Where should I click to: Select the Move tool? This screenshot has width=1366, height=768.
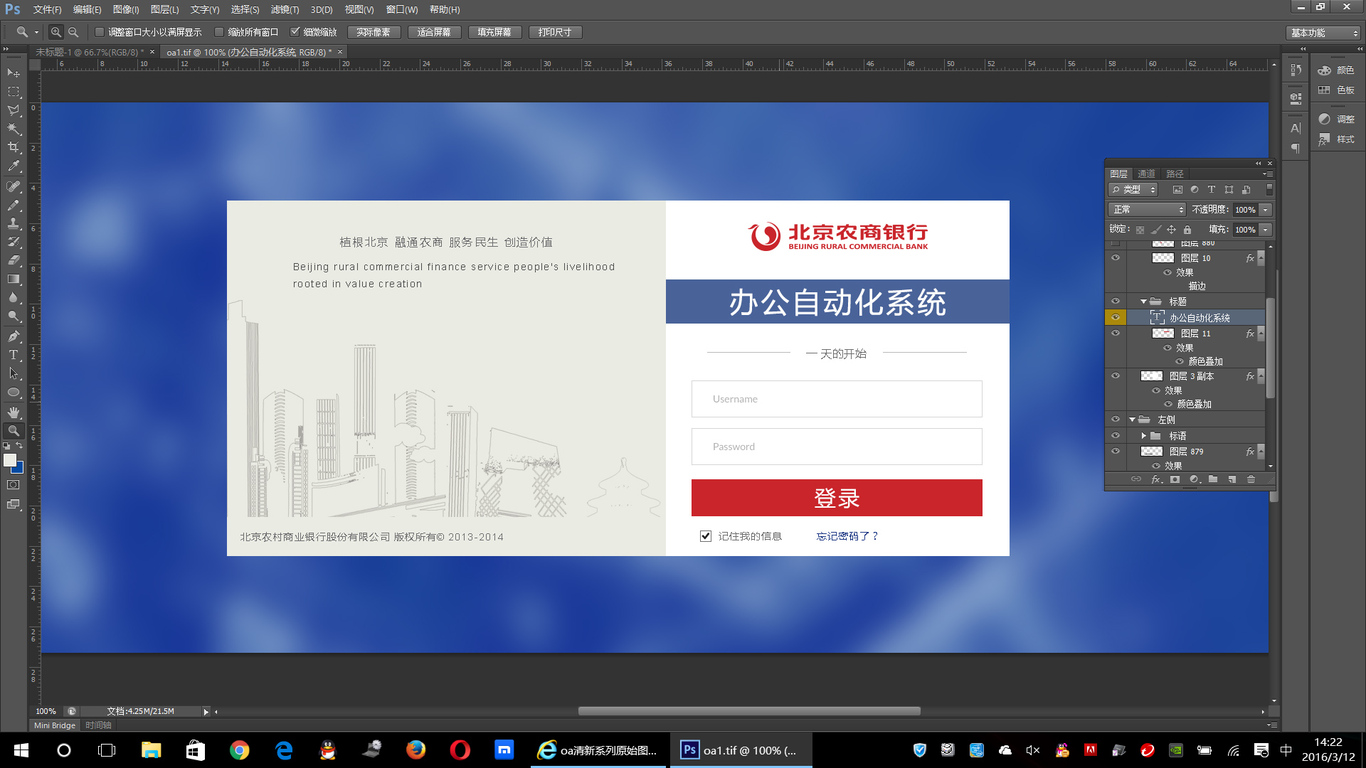(13, 73)
